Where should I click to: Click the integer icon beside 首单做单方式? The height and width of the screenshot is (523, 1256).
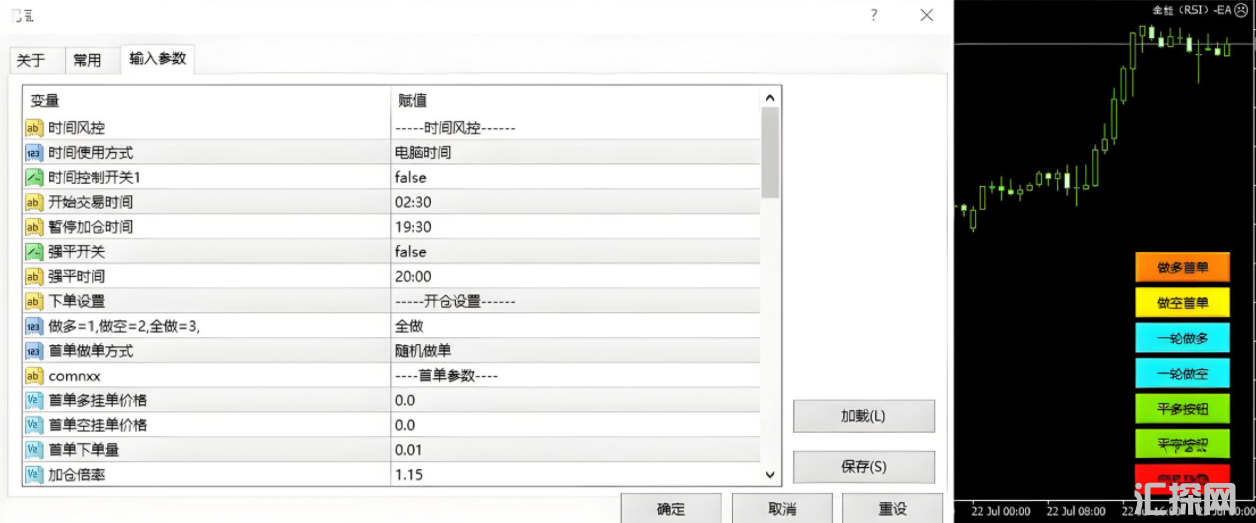tap(34, 351)
